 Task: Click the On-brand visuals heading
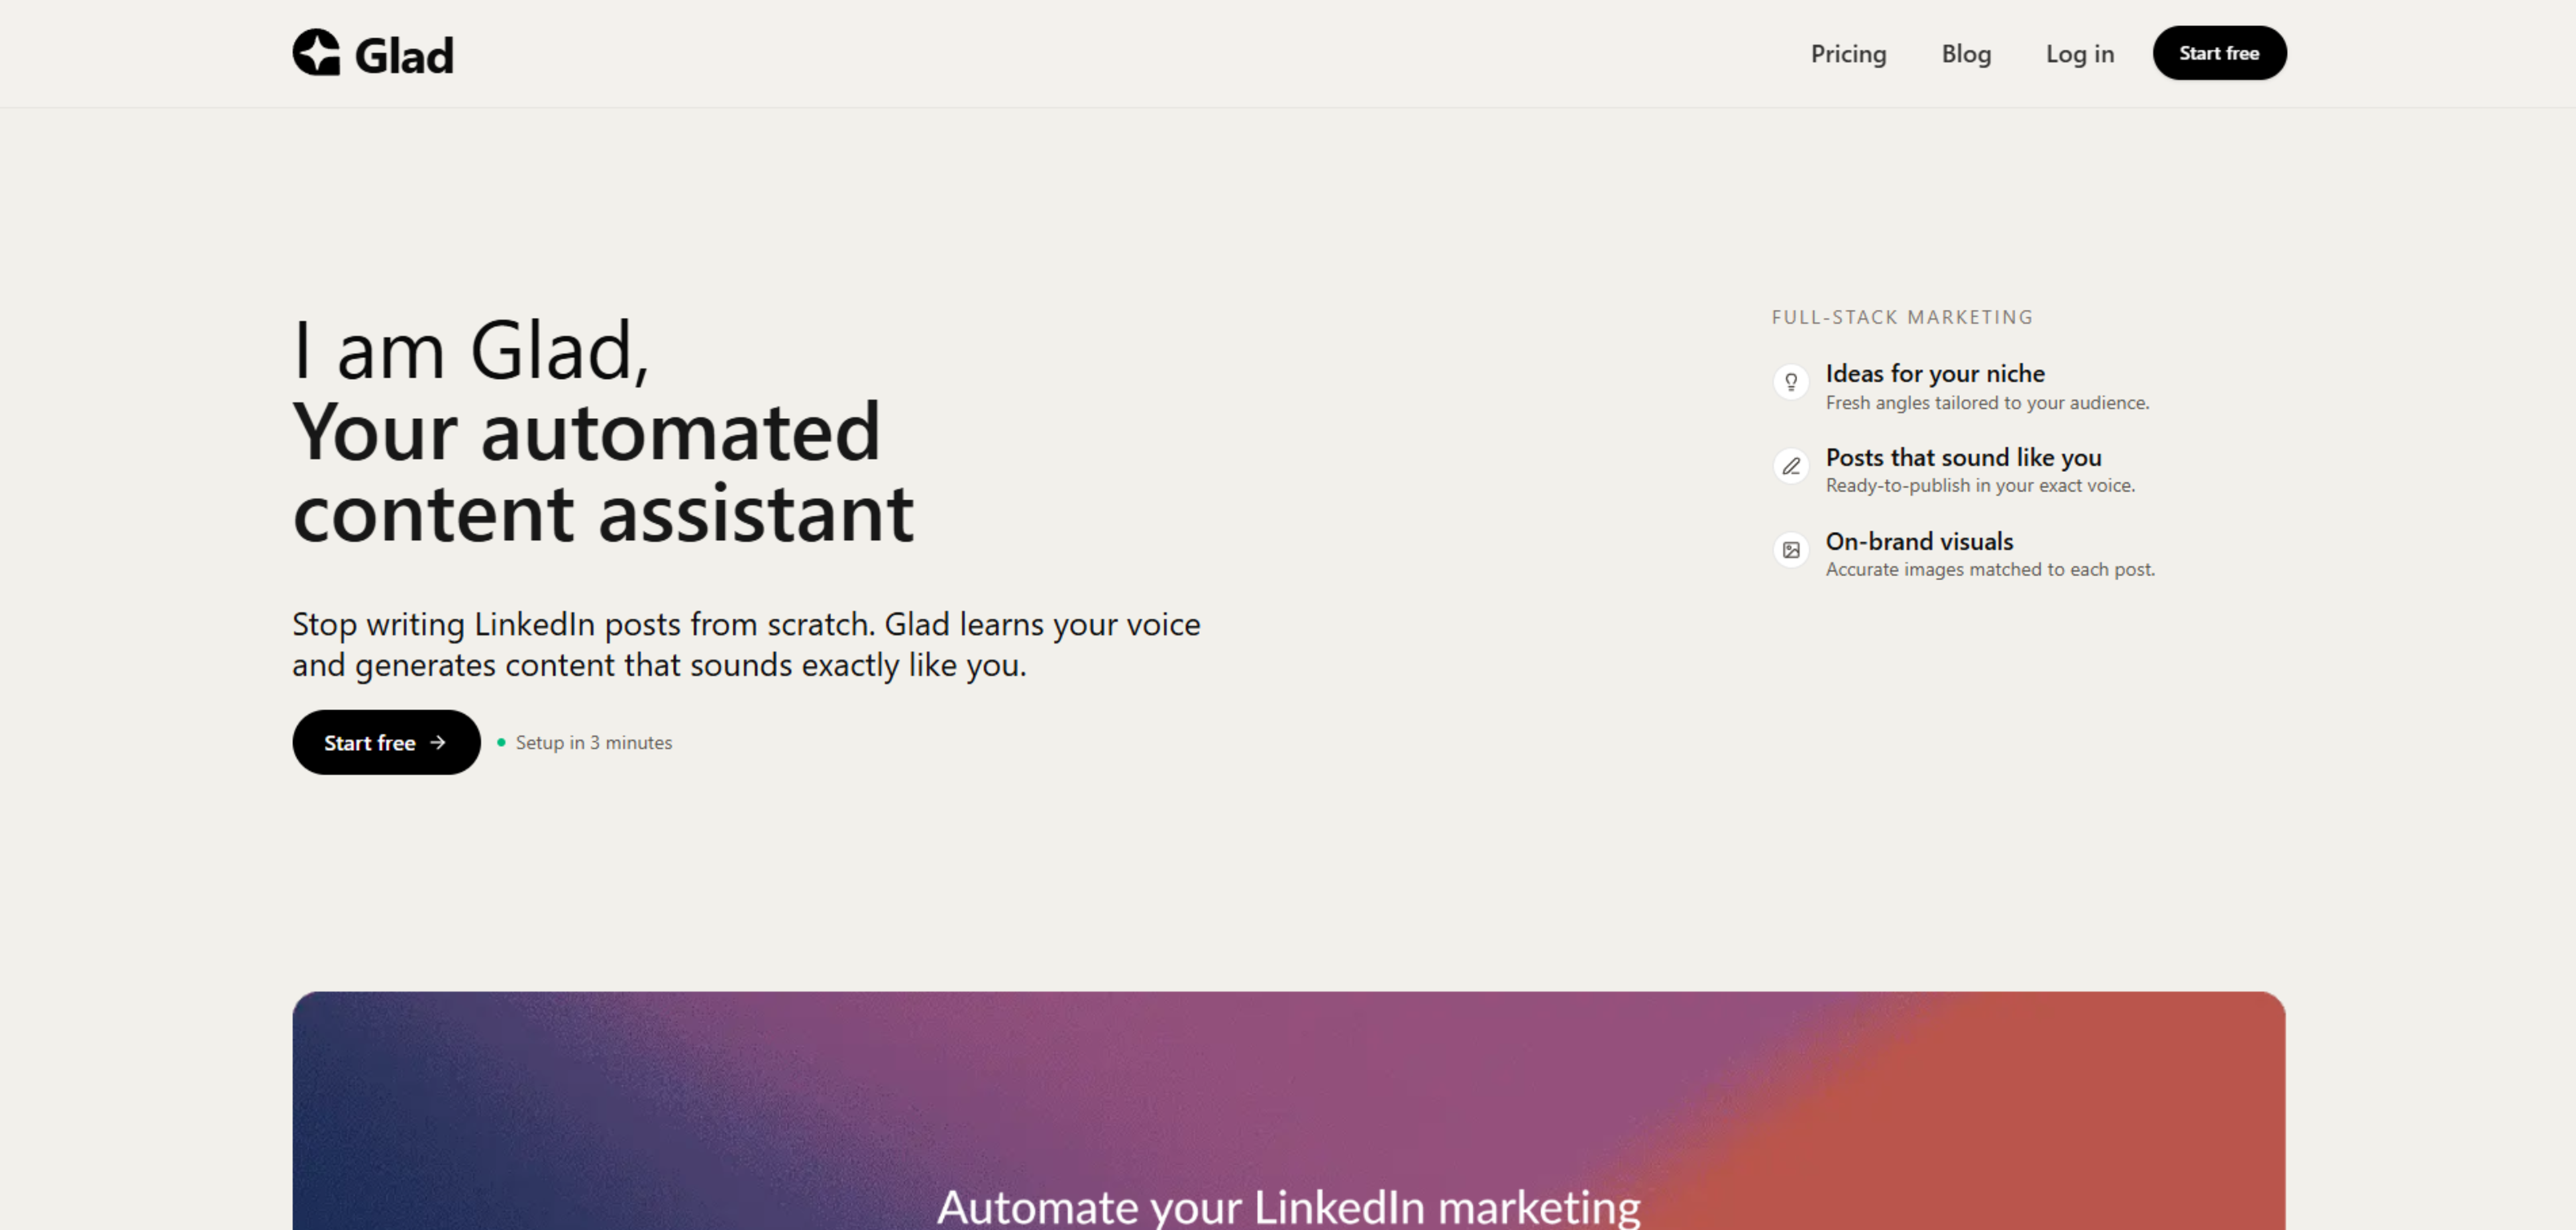(1919, 541)
